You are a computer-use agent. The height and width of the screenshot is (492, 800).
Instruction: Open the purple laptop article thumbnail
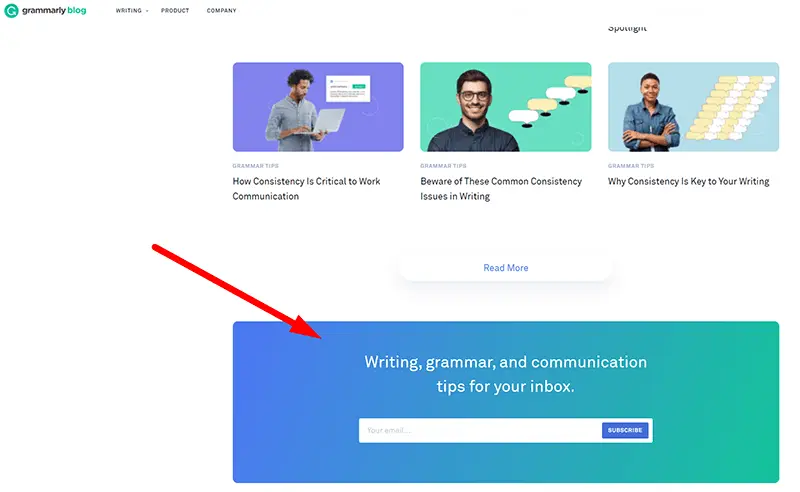[318, 107]
